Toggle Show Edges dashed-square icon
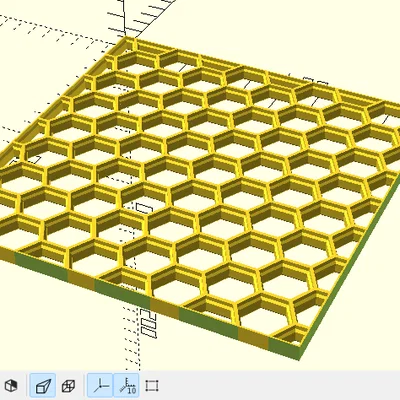 pyautogui.click(x=152, y=386)
